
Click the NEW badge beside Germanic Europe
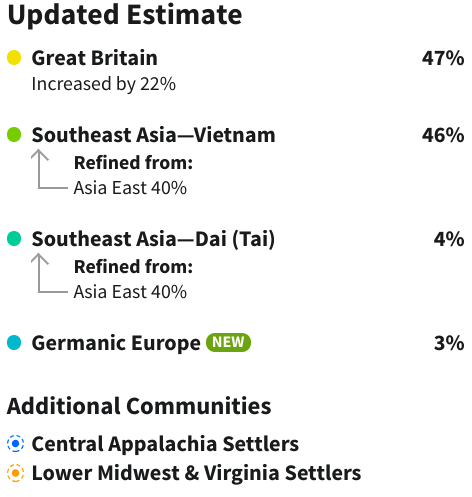pyautogui.click(x=228, y=342)
